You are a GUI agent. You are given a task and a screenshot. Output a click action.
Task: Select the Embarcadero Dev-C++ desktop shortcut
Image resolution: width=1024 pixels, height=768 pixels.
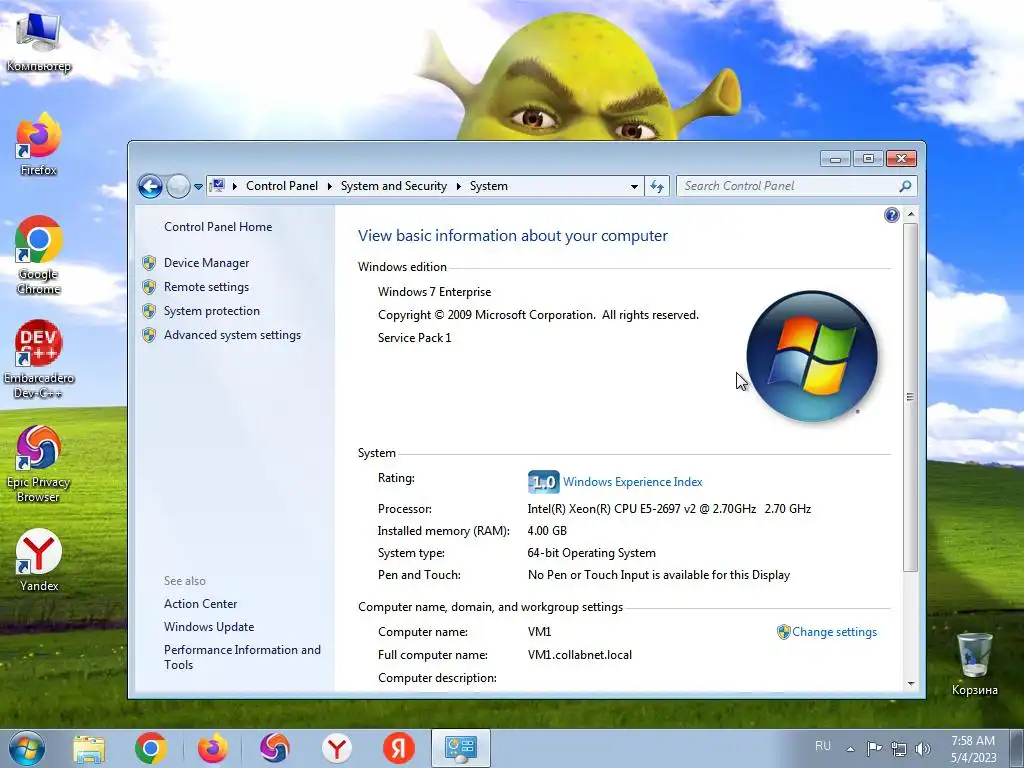[x=39, y=359]
